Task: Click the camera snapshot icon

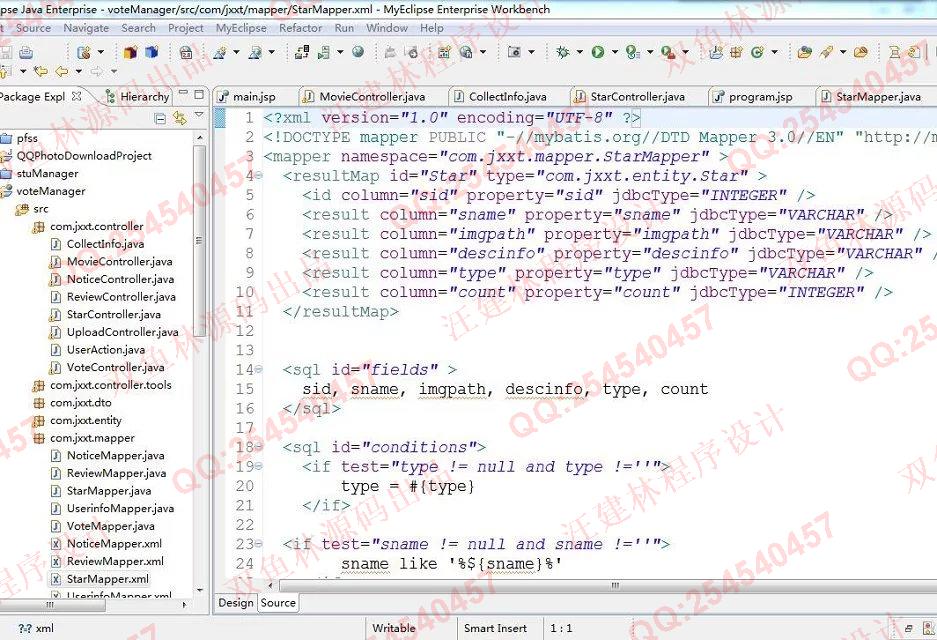Action: [x=514, y=52]
